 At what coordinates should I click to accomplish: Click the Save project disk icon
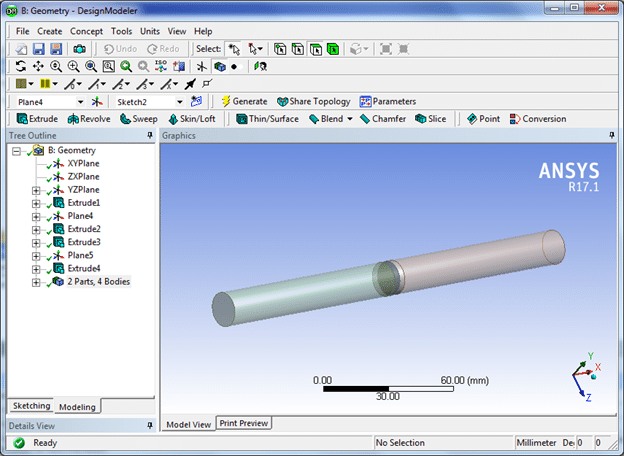tap(39, 48)
